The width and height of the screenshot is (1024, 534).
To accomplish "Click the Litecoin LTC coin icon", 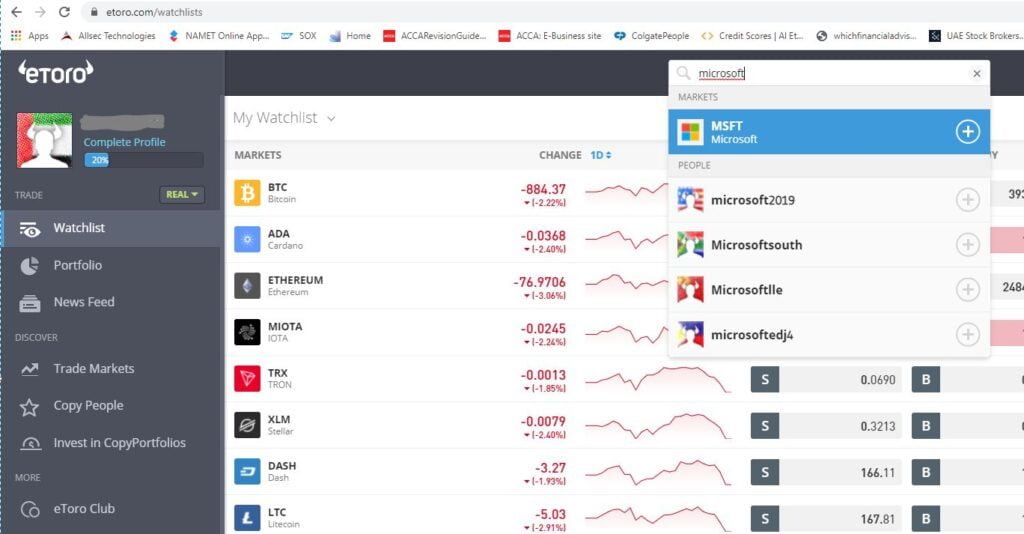I will [247, 518].
